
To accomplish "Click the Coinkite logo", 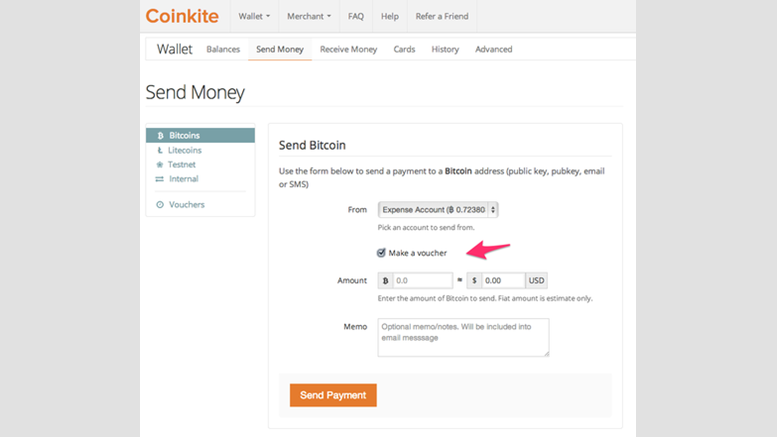I will pyautogui.click(x=182, y=16).
